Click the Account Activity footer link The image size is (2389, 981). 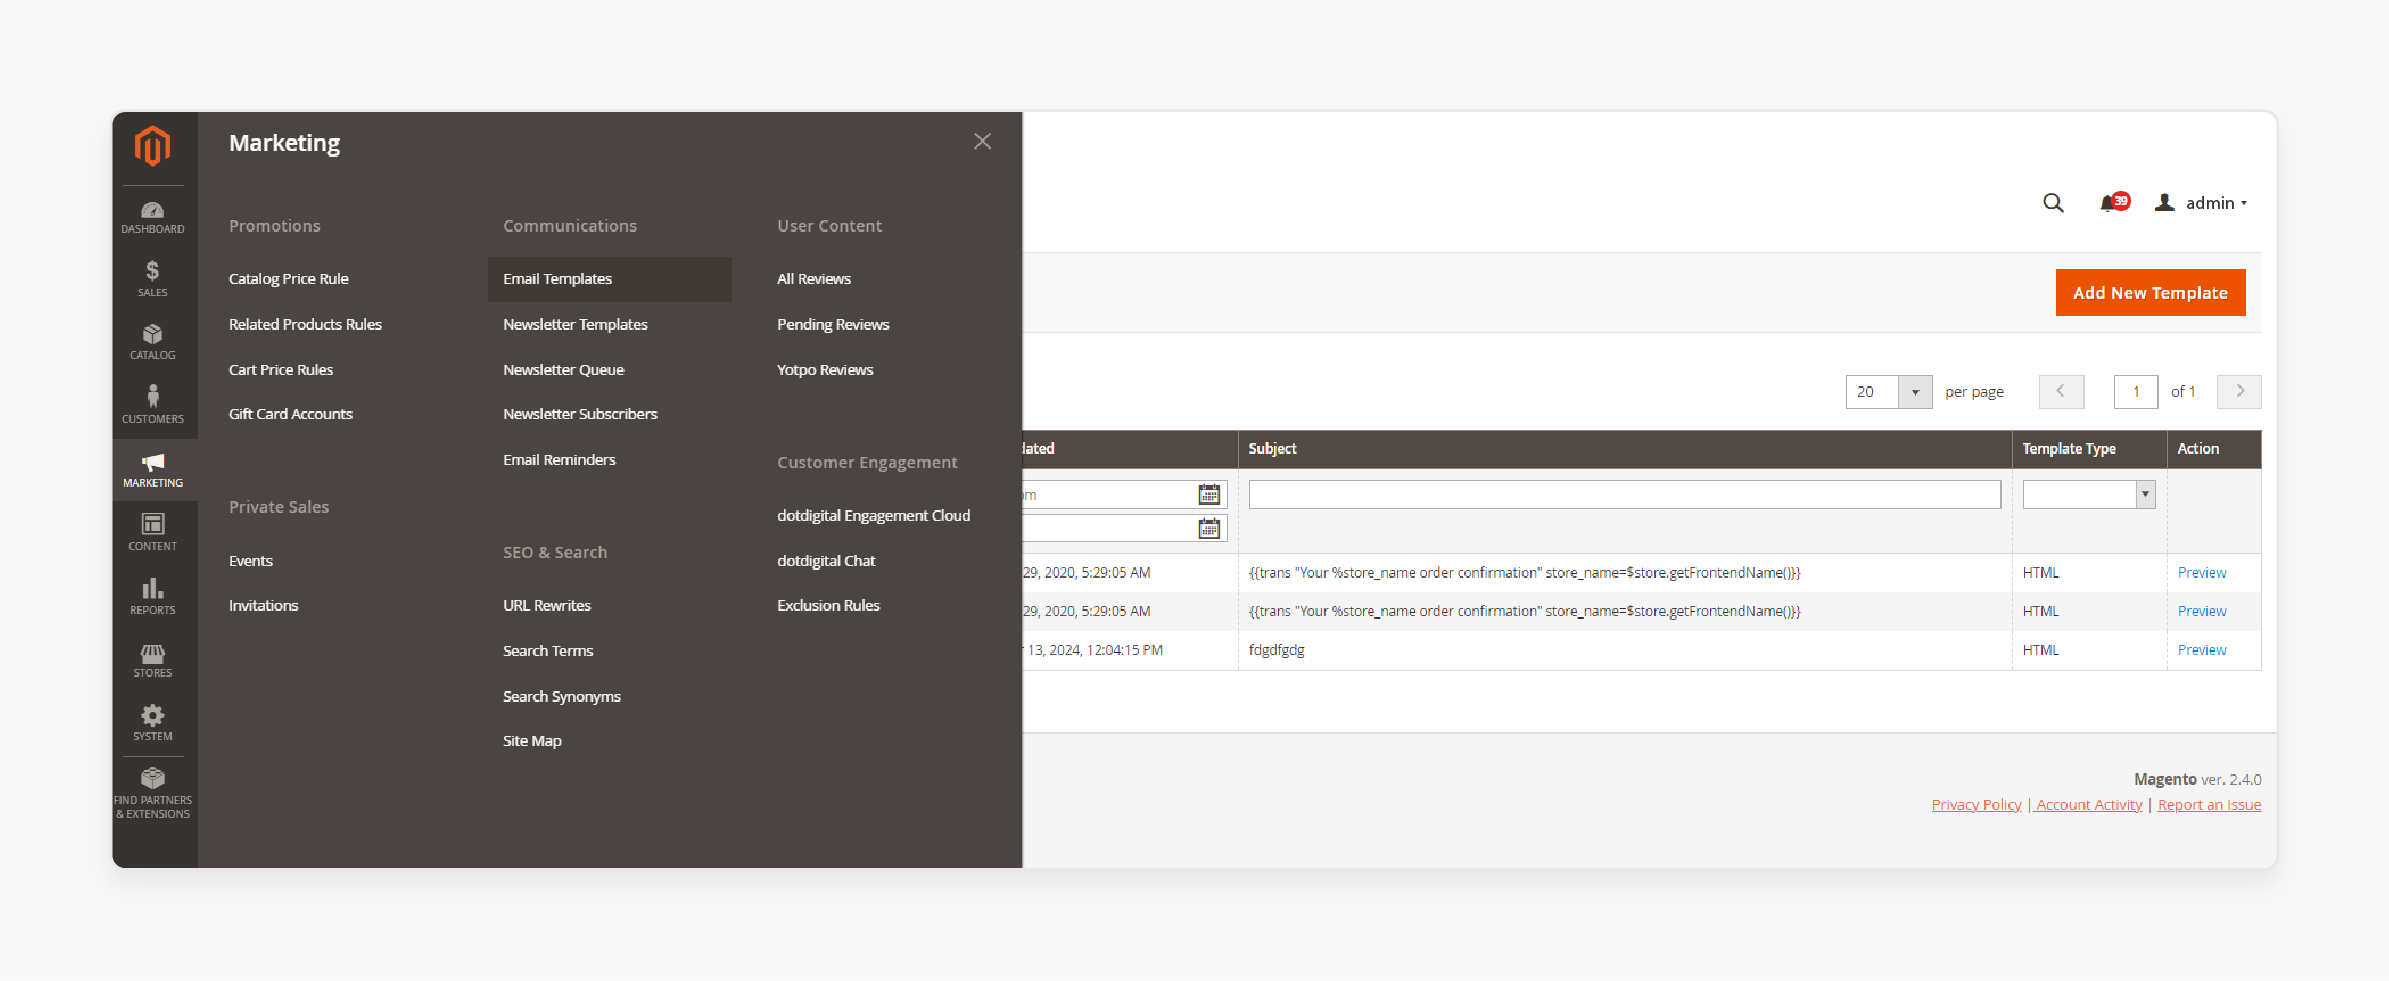pyautogui.click(x=2089, y=805)
